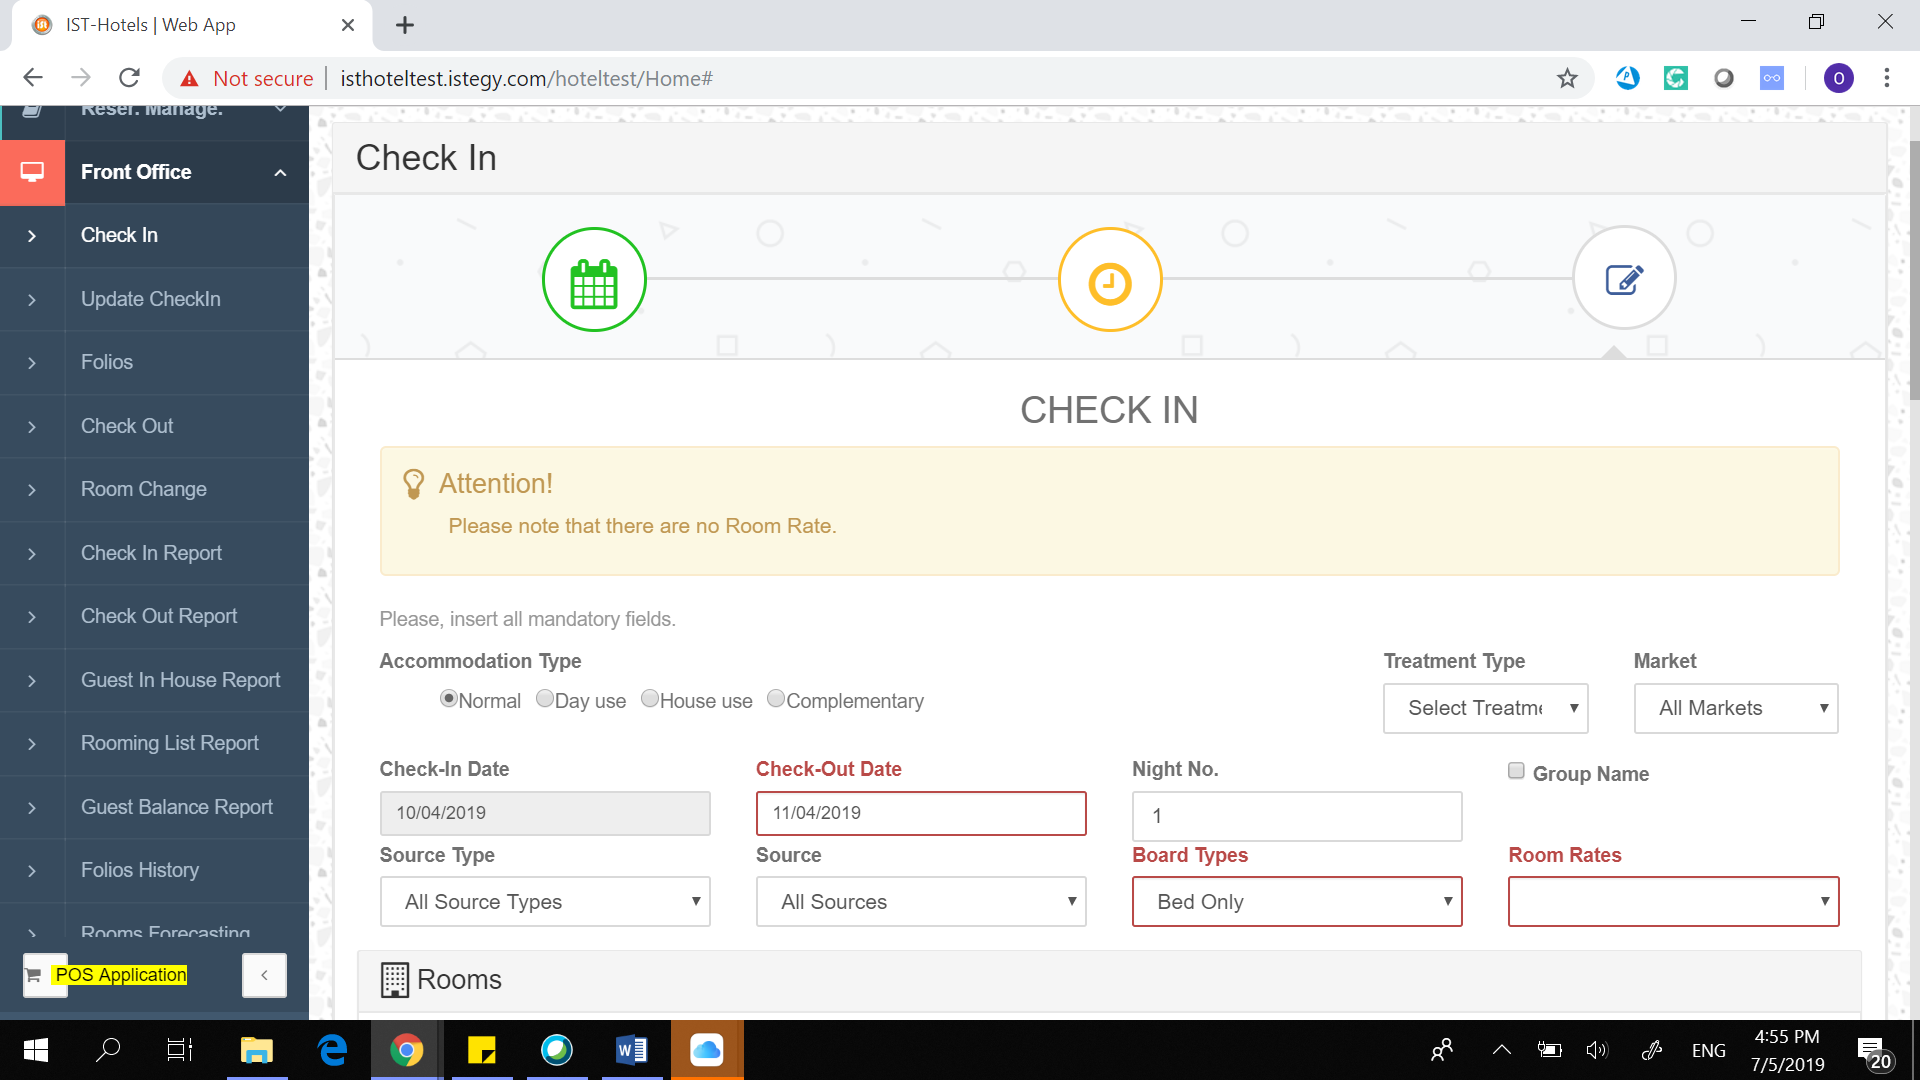Enable the Group Name checkbox
Screen dimensions: 1920x1080
pos(1516,771)
